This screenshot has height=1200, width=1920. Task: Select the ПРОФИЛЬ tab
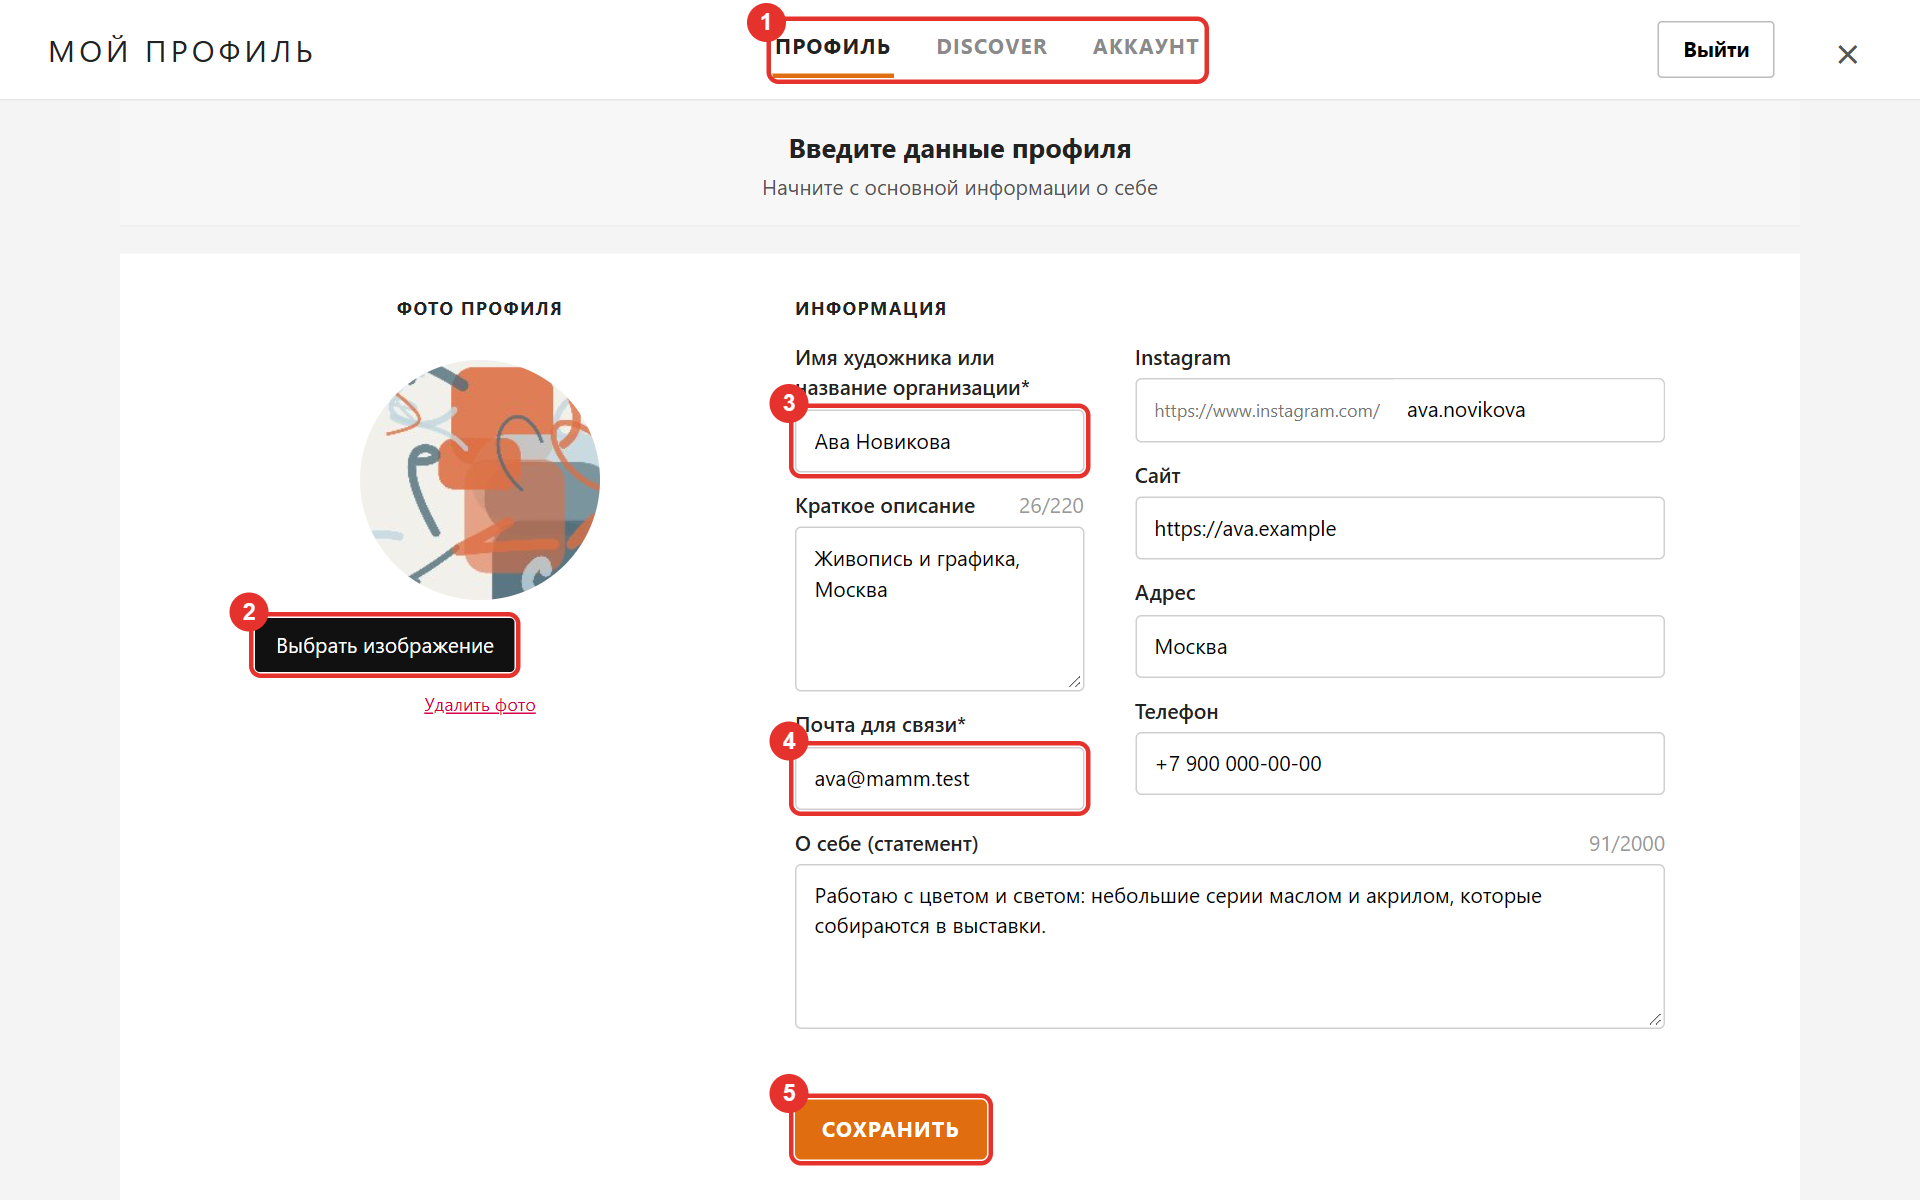833,47
